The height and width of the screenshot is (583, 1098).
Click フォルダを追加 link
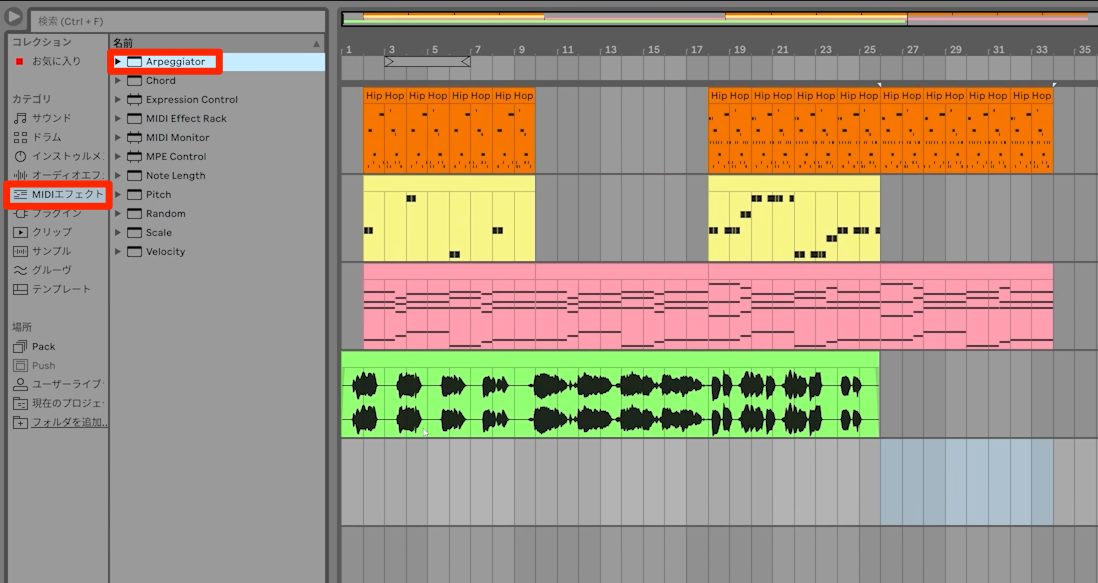pos(69,422)
